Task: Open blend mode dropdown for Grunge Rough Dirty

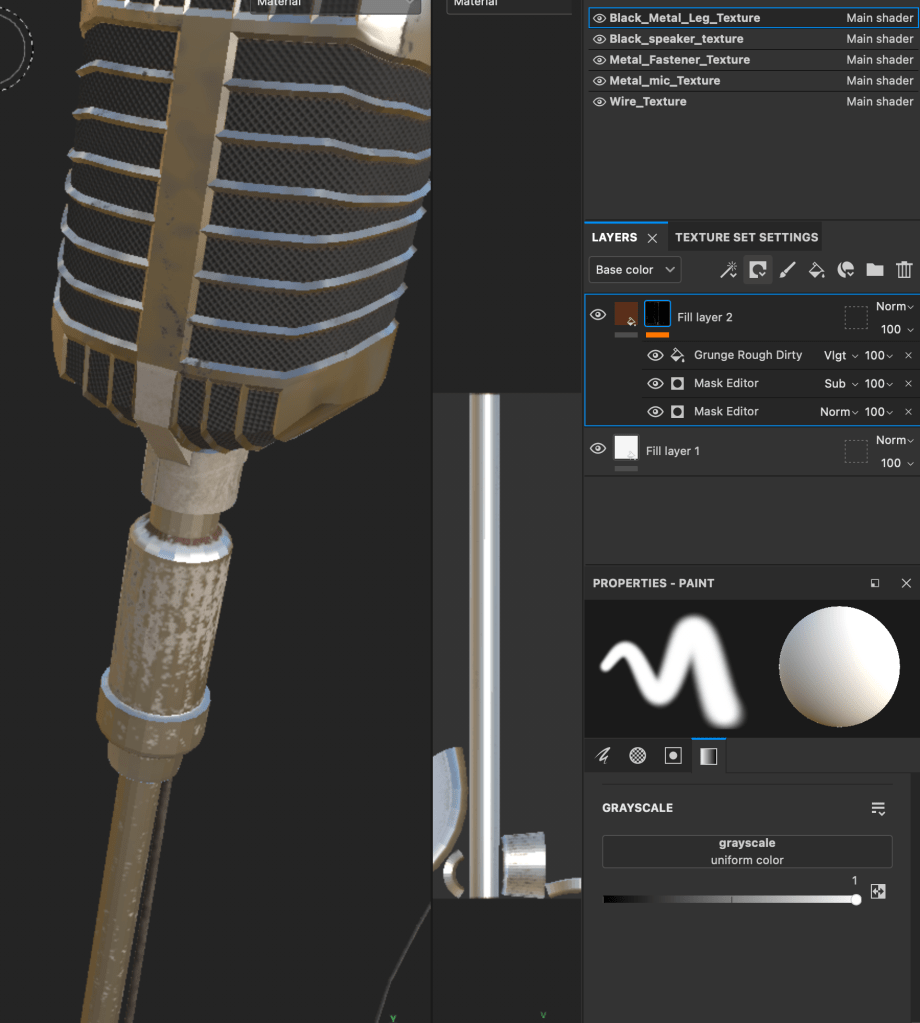Action: click(x=840, y=356)
